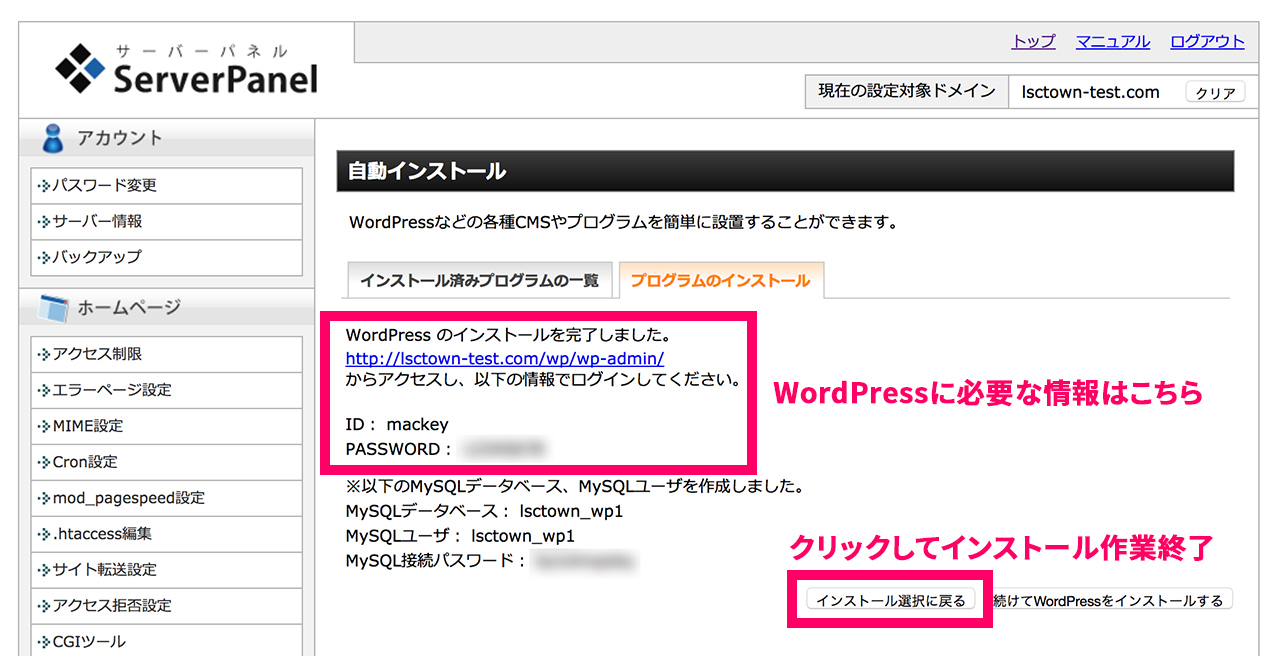Screen dimensions: 1280x656
Task: Click ログアウト to log out
Action: tap(1207, 42)
